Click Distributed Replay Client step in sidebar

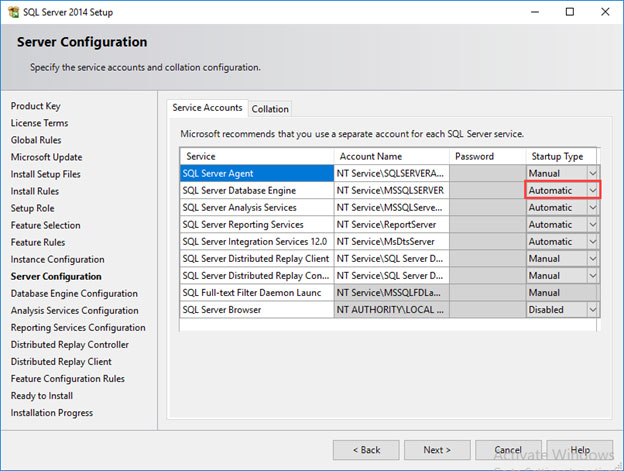(x=61, y=362)
